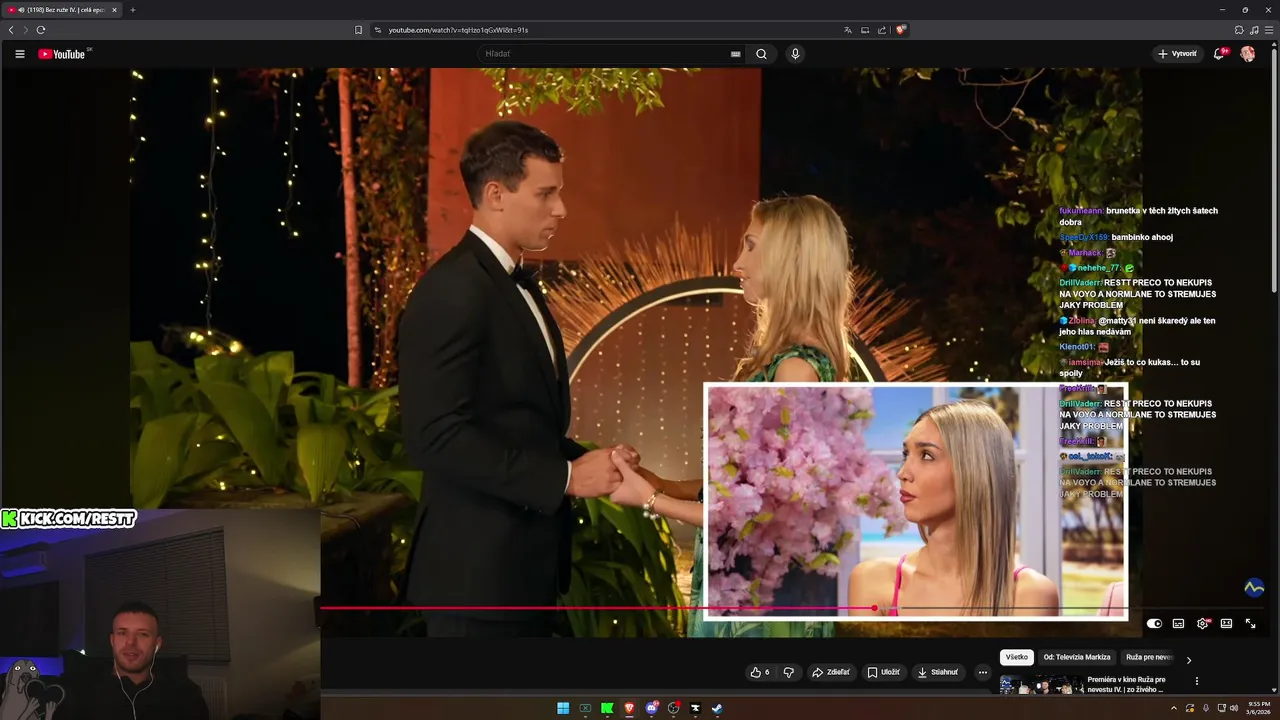This screenshot has height=720, width=1280.
Task: Click the Hľadať search field
Action: 610,54
